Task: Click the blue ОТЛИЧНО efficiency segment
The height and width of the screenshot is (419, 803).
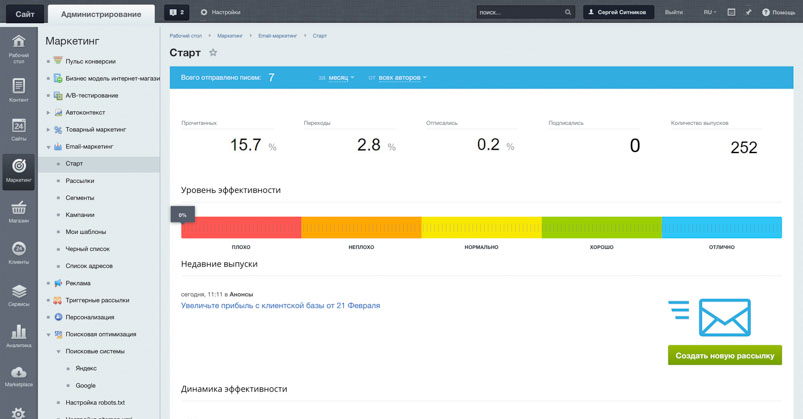Action: (x=722, y=227)
